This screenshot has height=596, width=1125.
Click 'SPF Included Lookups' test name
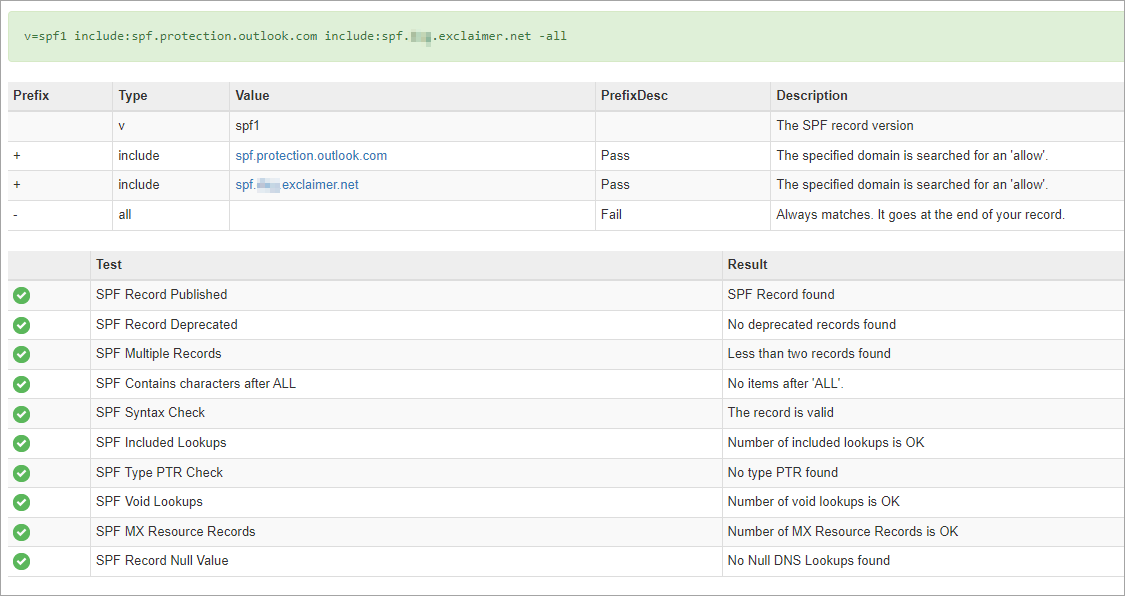[161, 443]
